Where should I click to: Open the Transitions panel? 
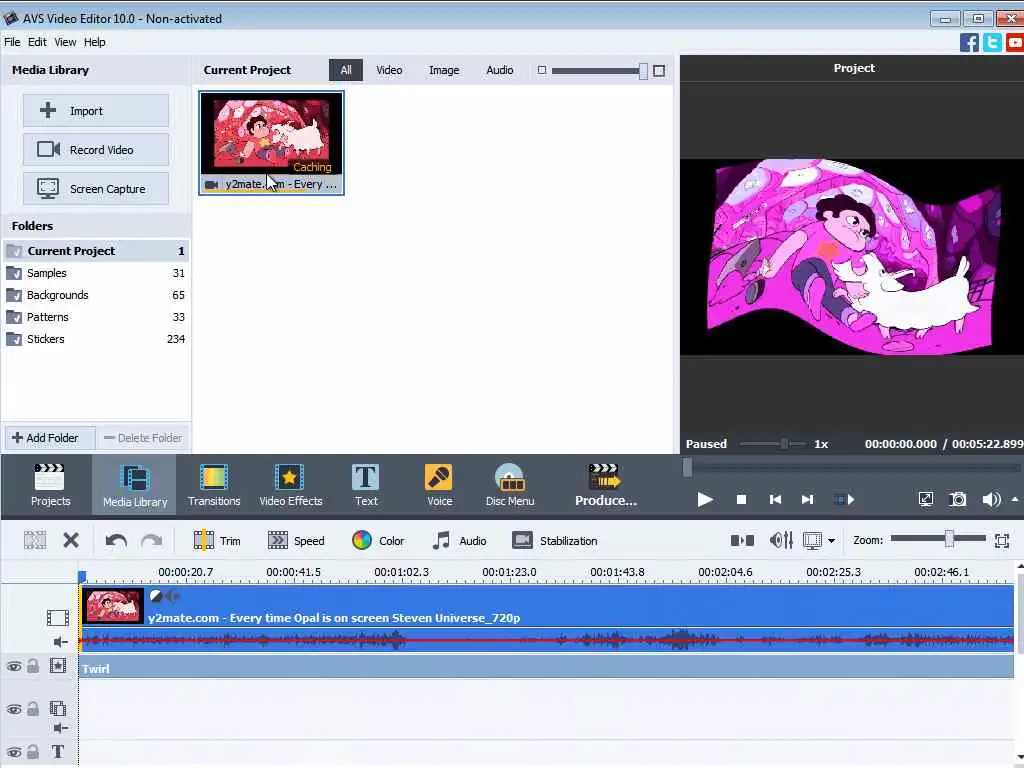pos(214,485)
